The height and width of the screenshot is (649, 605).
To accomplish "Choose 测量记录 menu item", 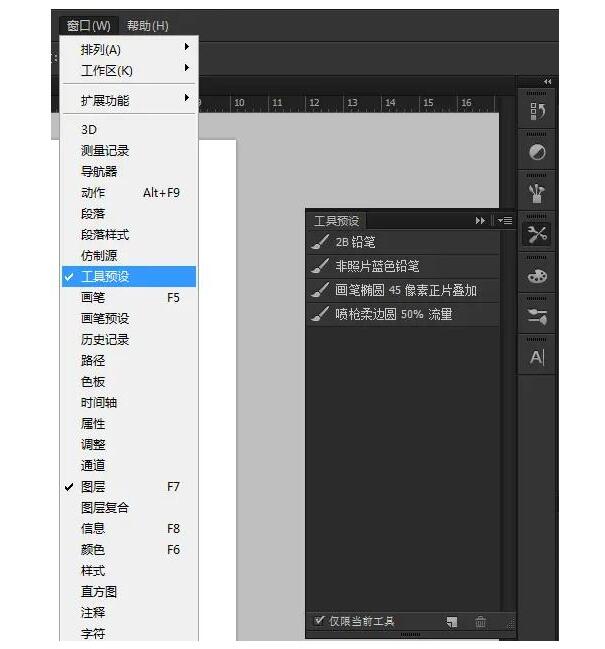I will pyautogui.click(x=129, y=151).
